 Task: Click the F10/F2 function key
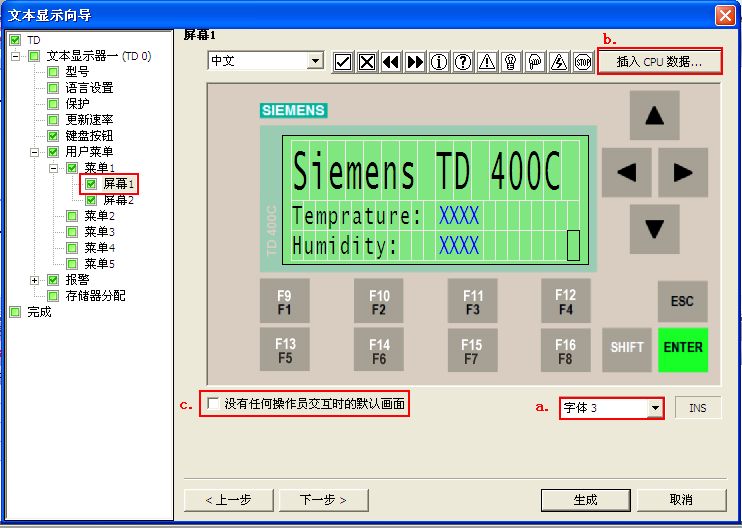[379, 301]
